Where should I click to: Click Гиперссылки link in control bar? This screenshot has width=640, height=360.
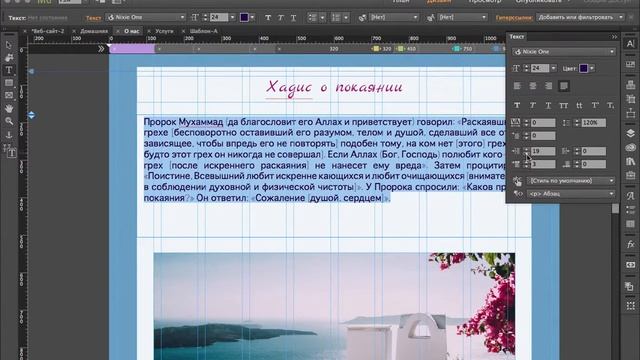click(514, 18)
